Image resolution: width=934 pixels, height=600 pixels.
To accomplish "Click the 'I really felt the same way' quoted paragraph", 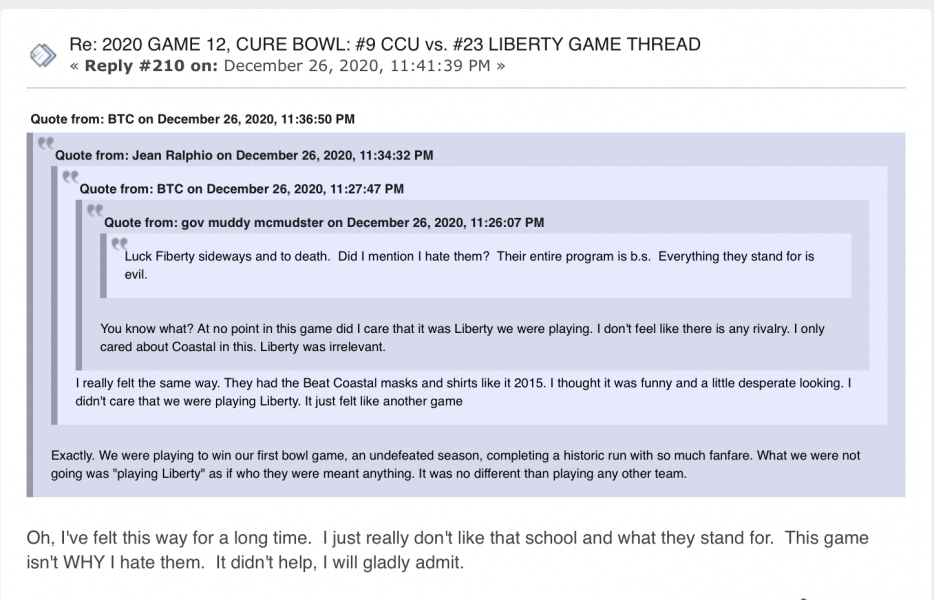I will (x=467, y=392).
